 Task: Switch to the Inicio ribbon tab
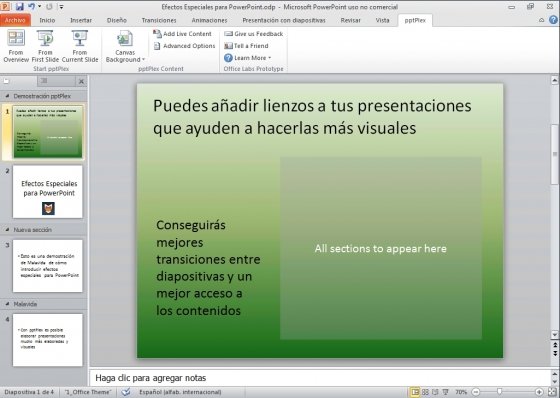[47, 20]
